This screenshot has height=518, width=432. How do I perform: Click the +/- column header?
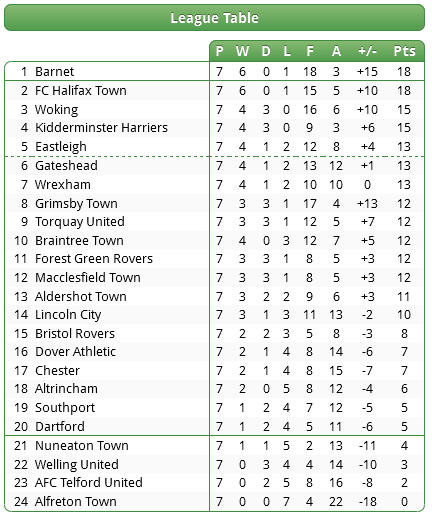pos(367,51)
